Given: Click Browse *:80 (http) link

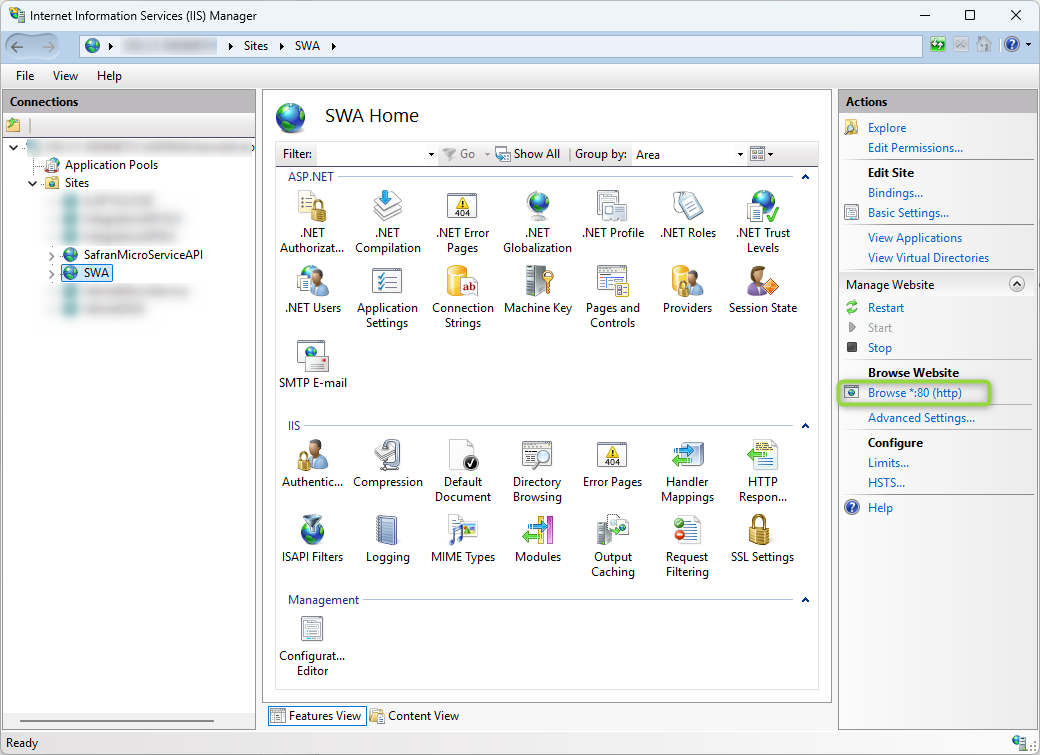Looking at the screenshot, I should [915, 393].
